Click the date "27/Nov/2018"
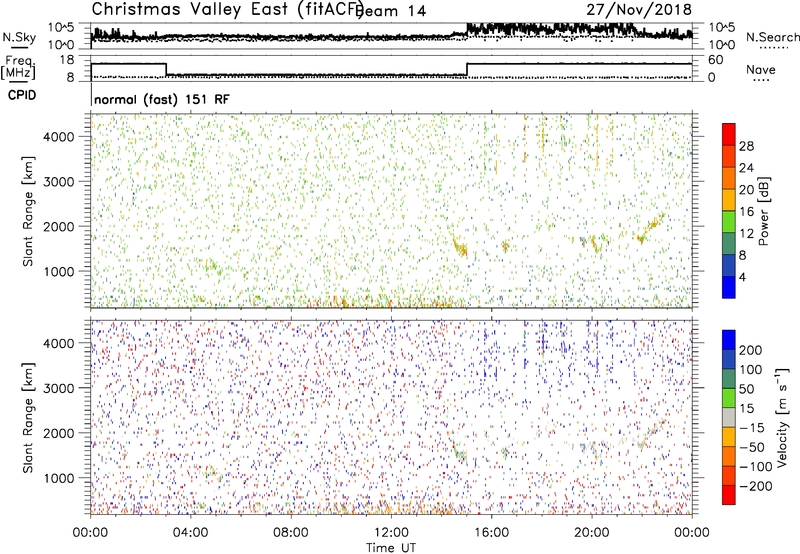Image resolution: width=800 pixels, height=554 pixels. click(x=639, y=10)
